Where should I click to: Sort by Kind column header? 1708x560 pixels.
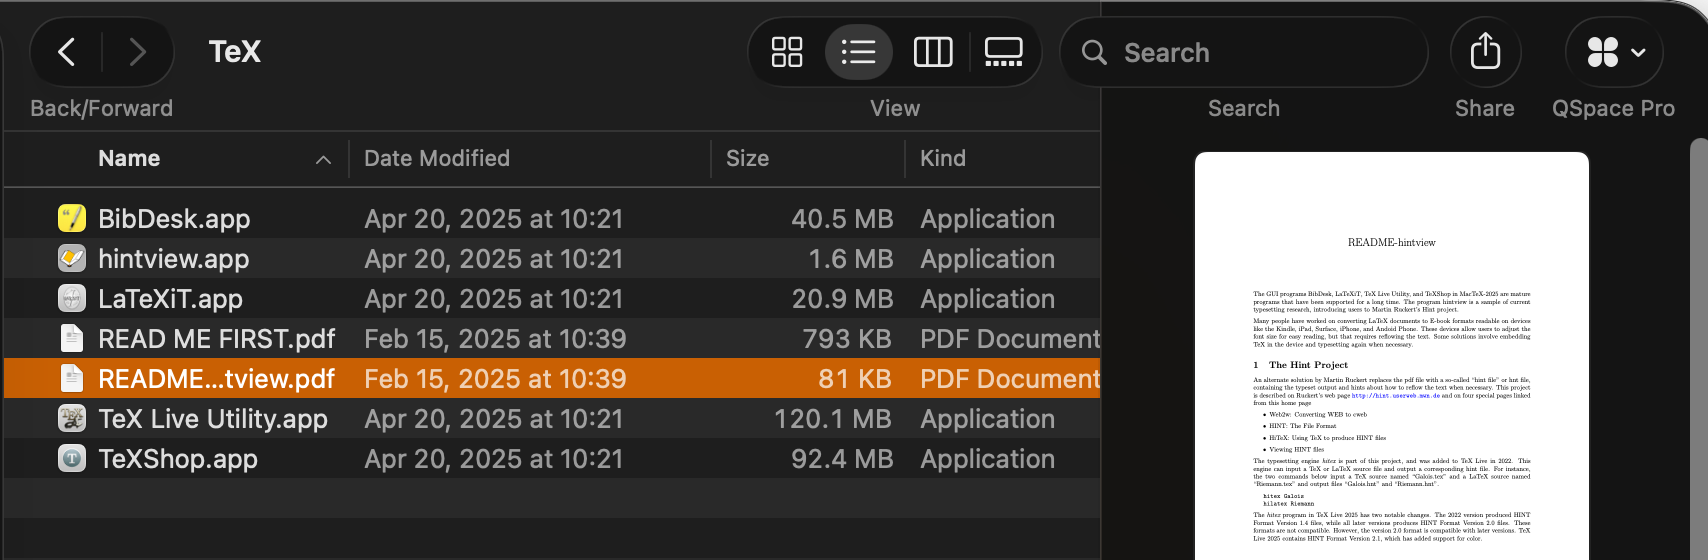943,159
